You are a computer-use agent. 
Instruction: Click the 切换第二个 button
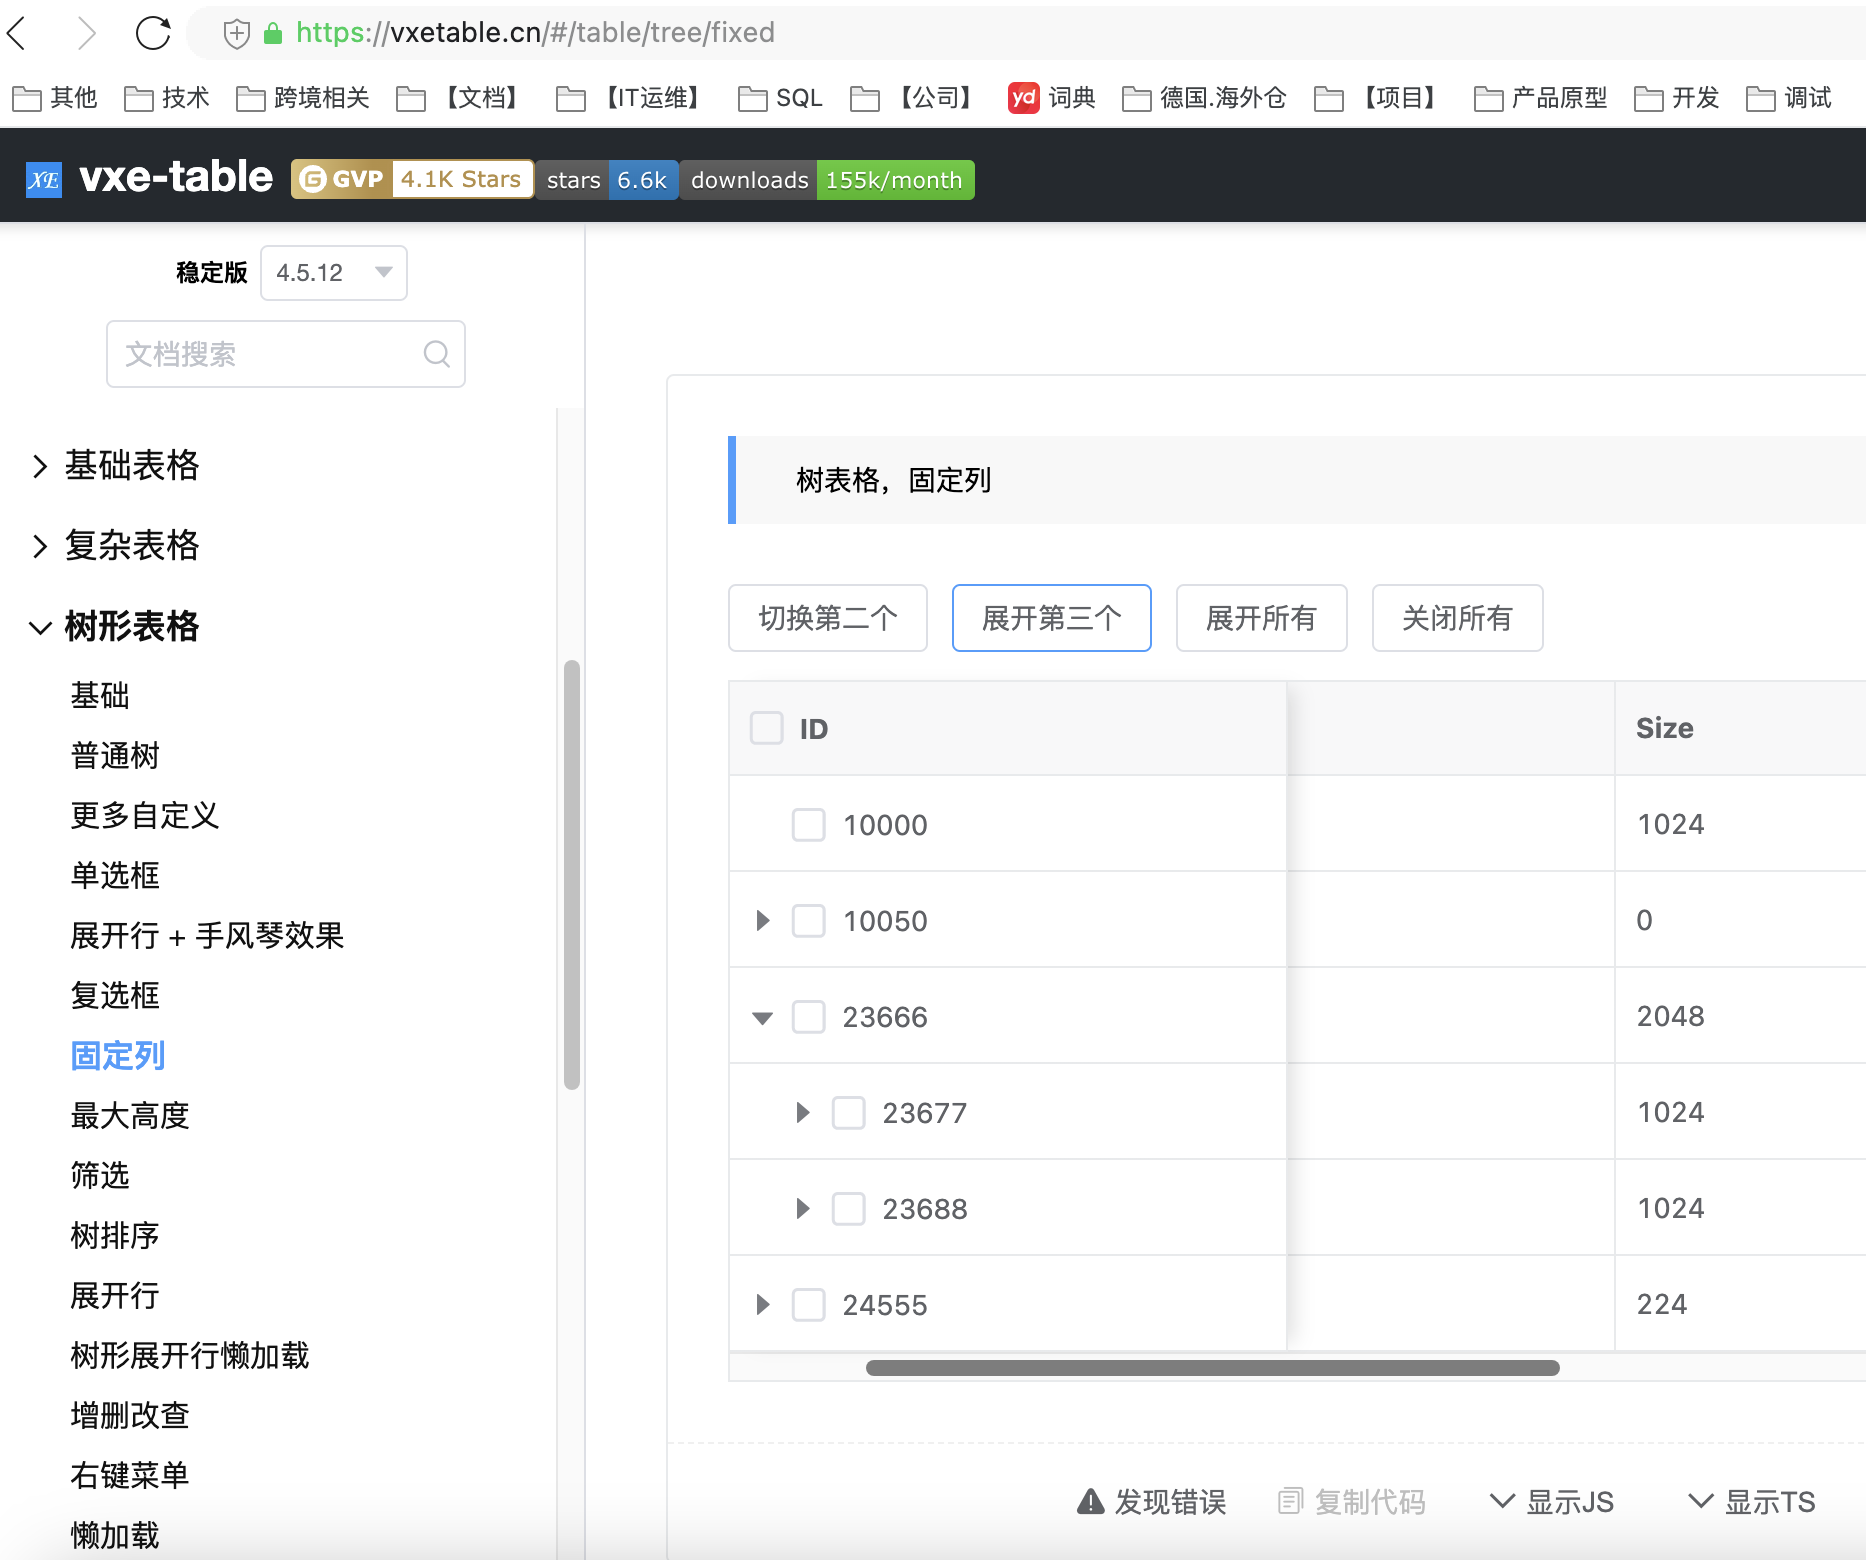[828, 618]
